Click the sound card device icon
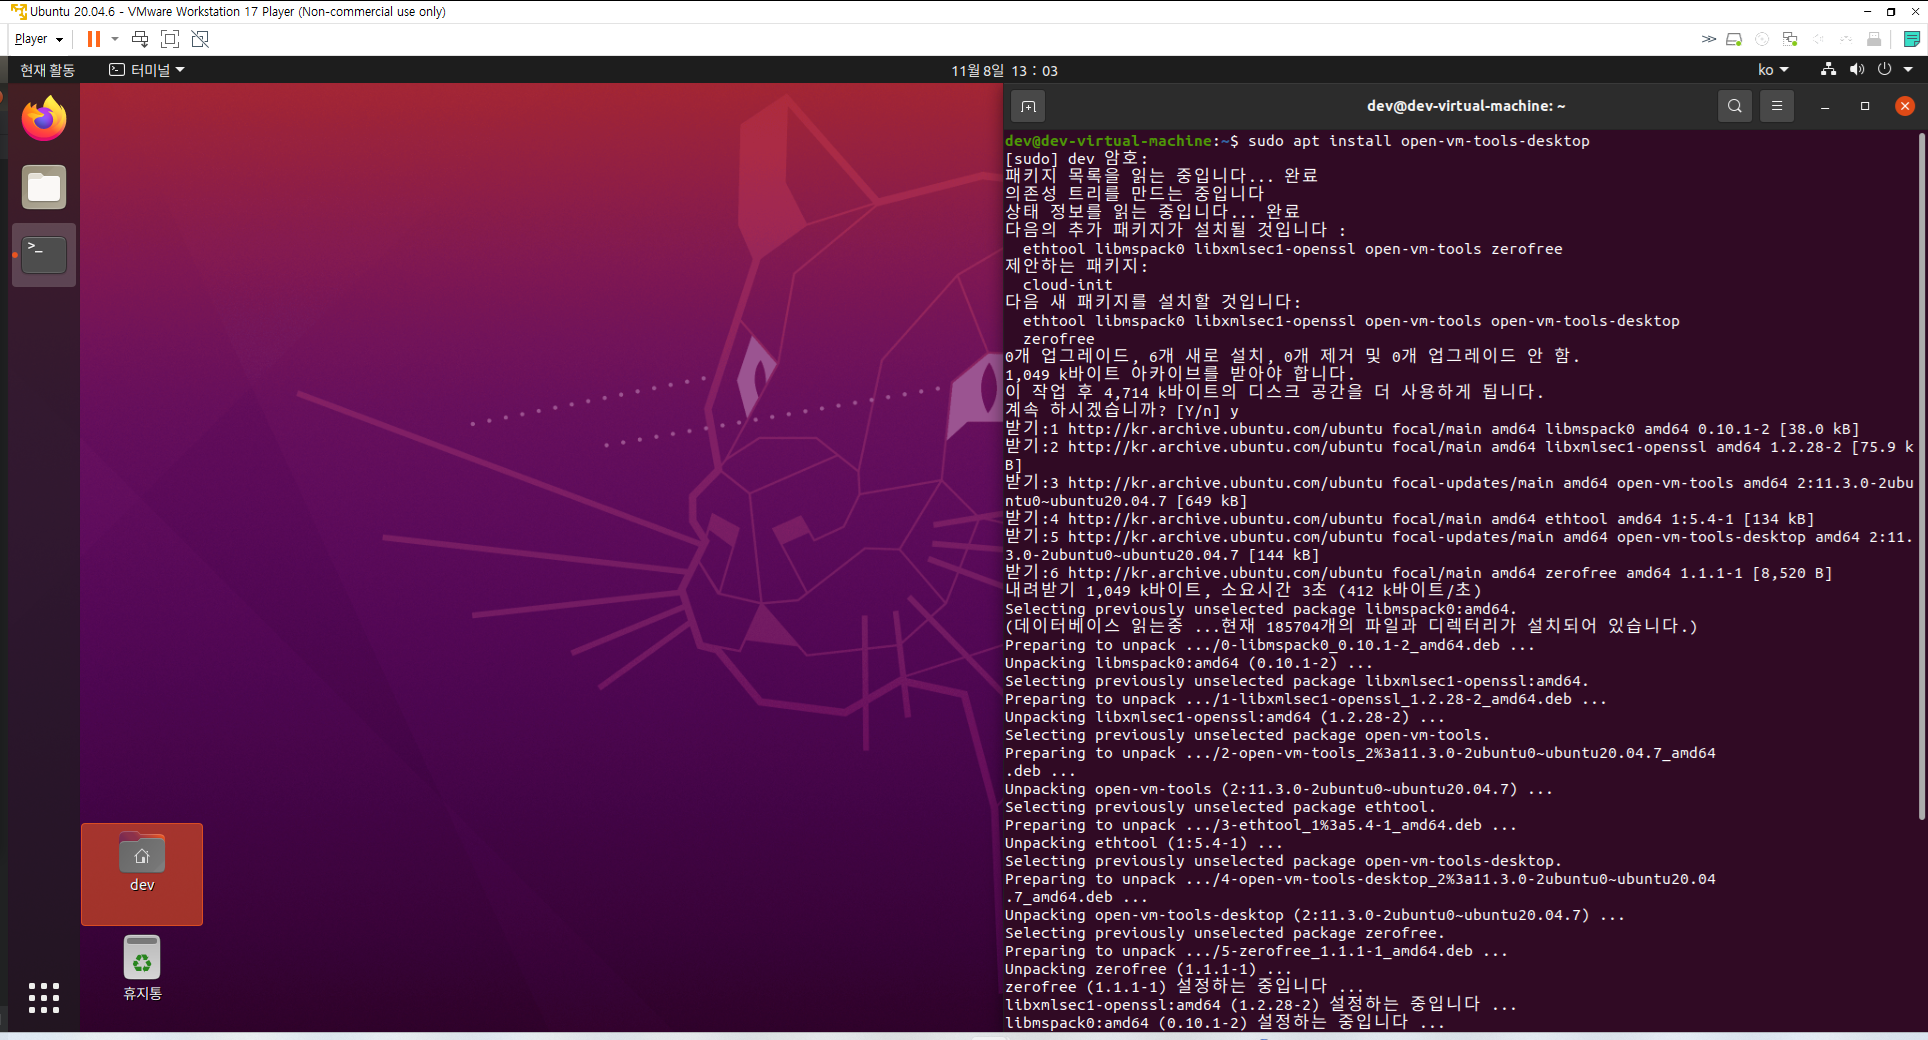The width and height of the screenshot is (1928, 1040). pyautogui.click(x=1818, y=39)
